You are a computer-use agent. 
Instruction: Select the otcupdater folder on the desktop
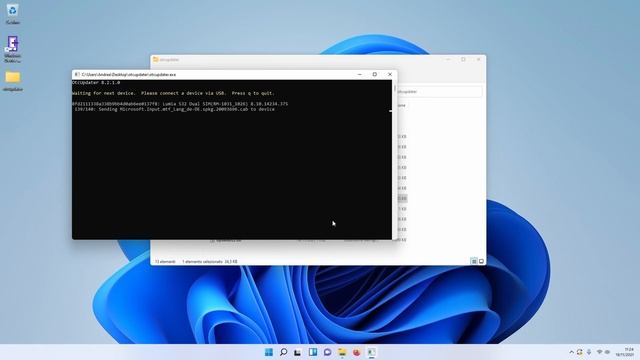[13, 81]
